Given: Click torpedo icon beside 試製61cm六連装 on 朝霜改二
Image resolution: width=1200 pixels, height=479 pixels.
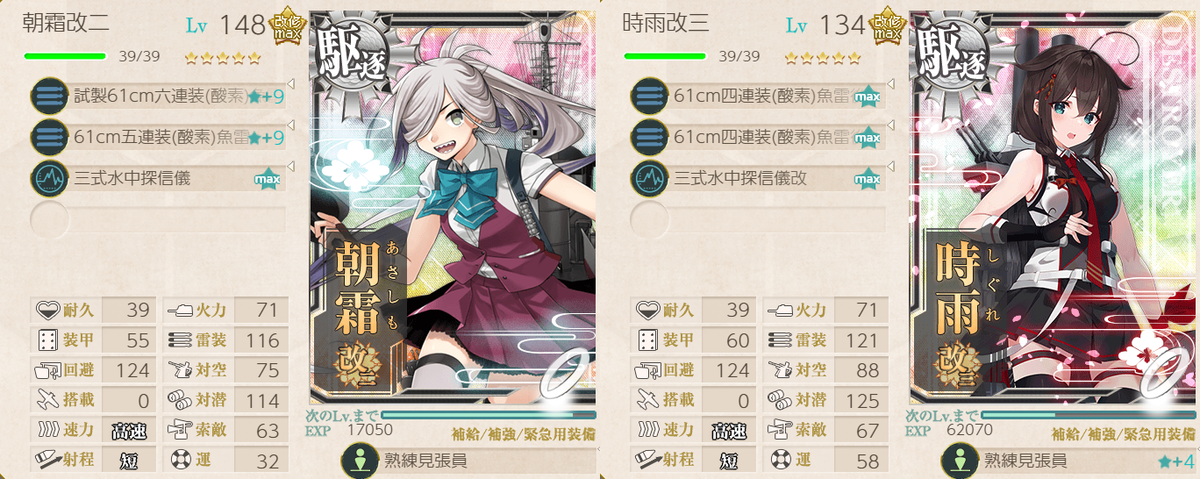Looking at the screenshot, I should click(48, 95).
